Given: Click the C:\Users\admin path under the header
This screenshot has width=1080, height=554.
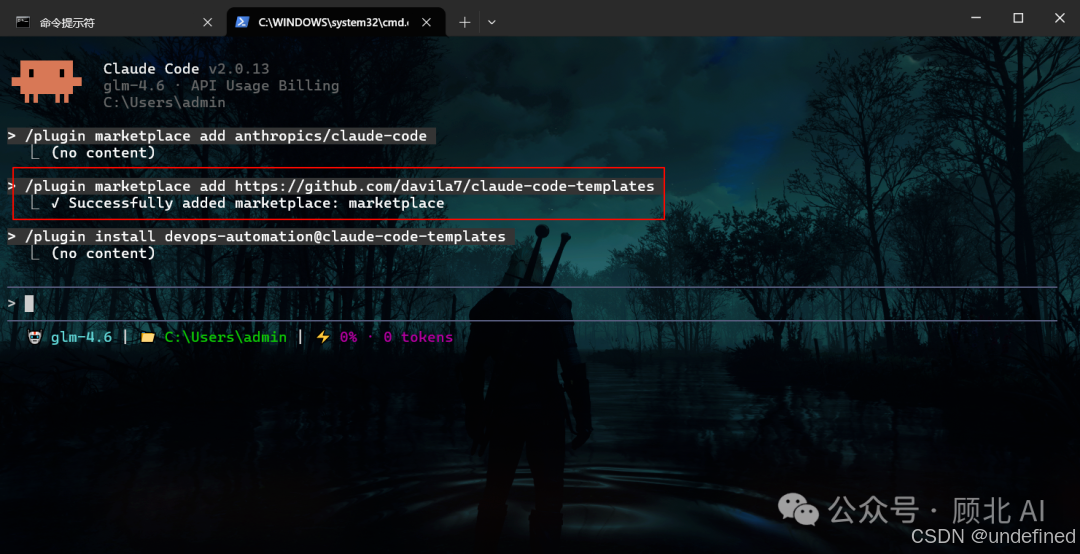Looking at the screenshot, I should 164,103.
